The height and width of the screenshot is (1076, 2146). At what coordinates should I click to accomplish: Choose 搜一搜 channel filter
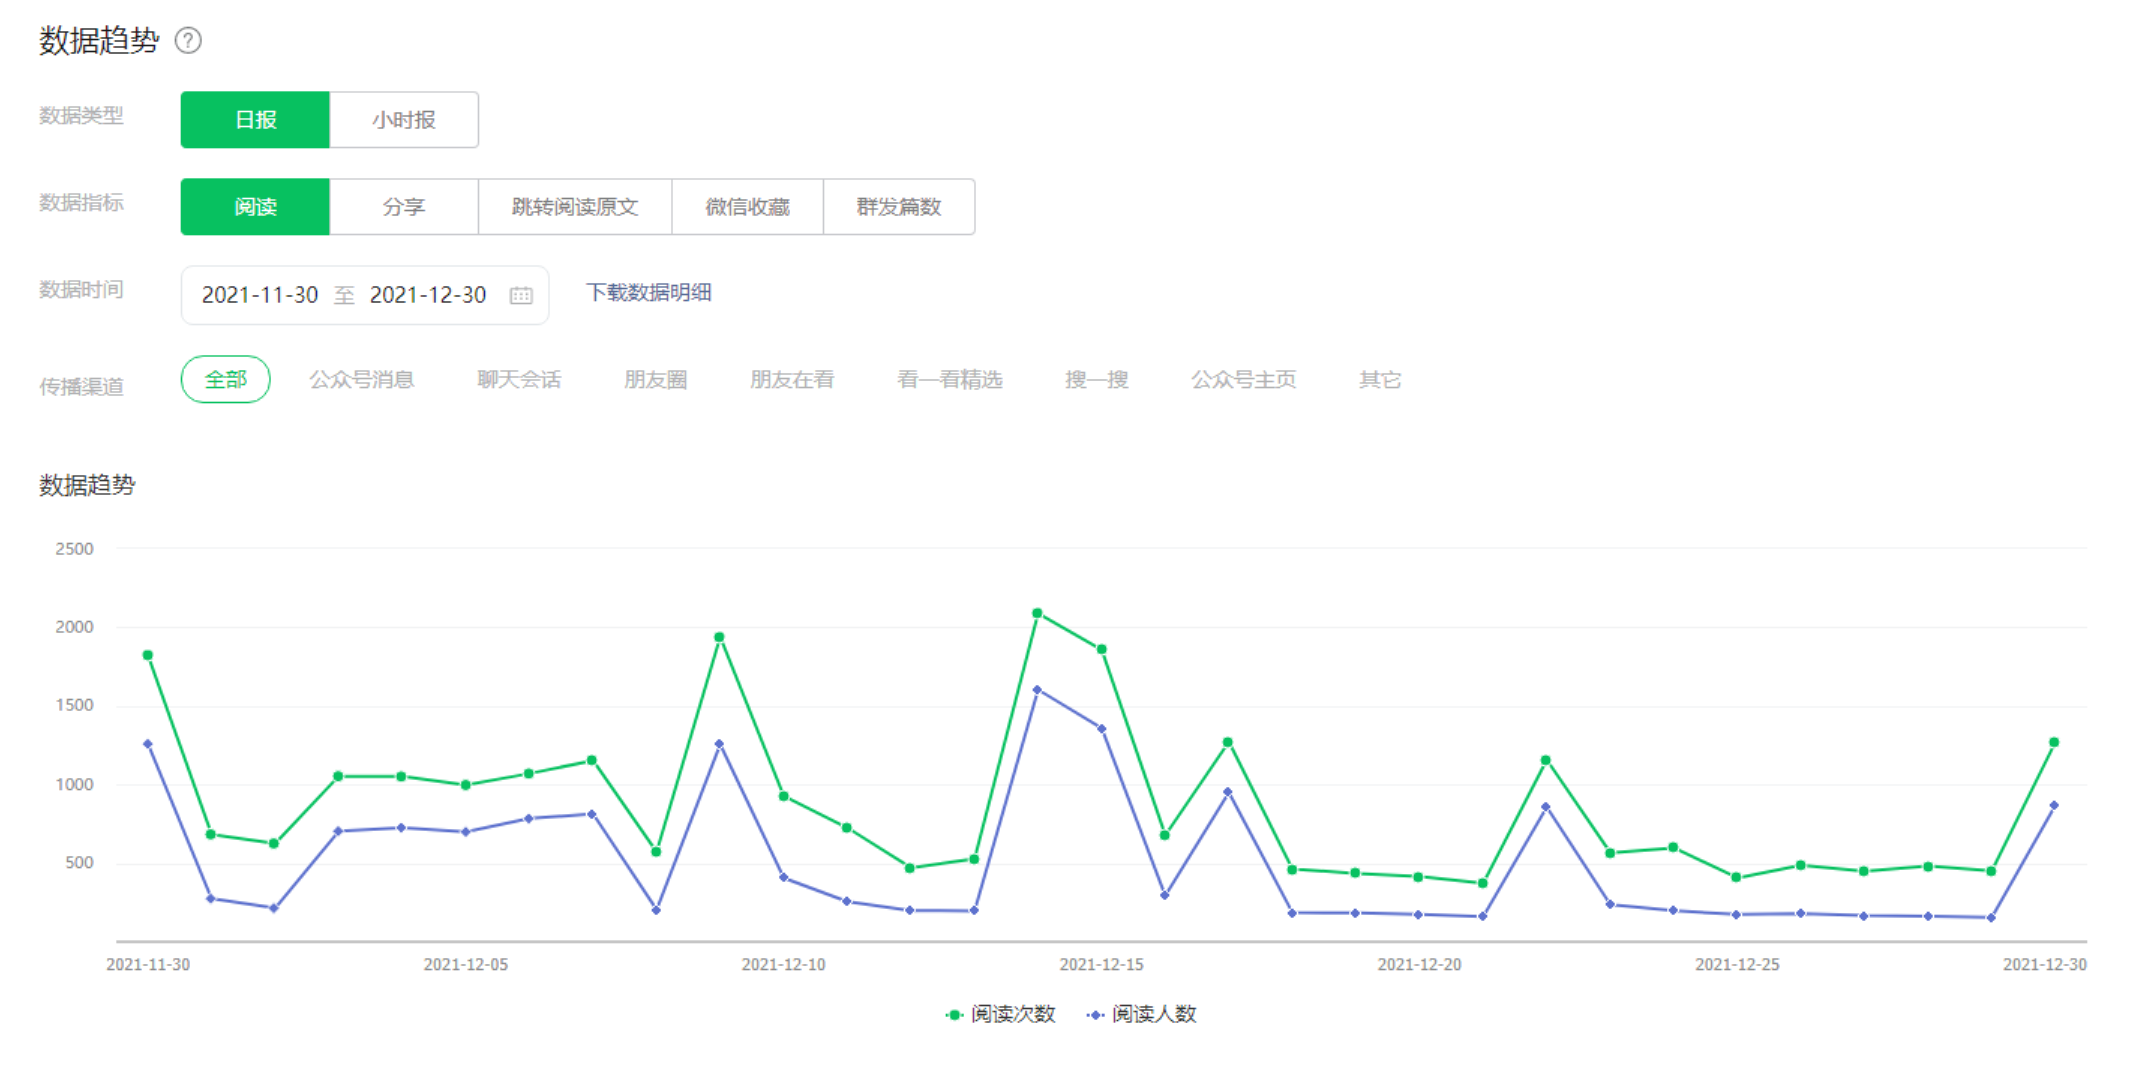[x=1096, y=380]
